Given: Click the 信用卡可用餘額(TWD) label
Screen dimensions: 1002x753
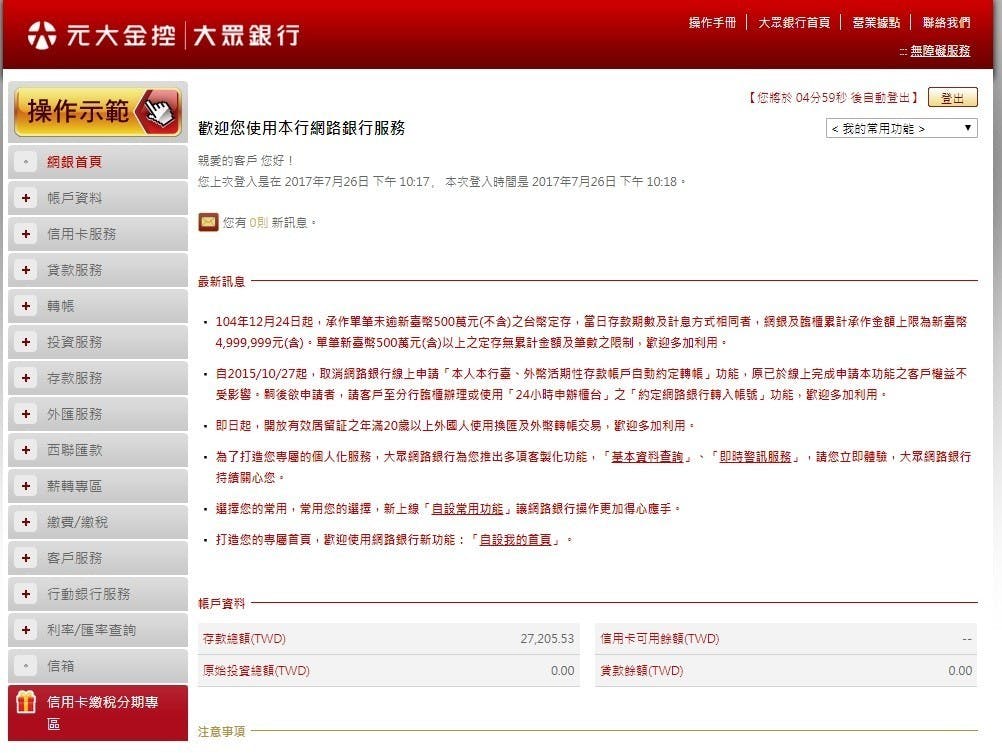Looking at the screenshot, I should coord(660,639).
